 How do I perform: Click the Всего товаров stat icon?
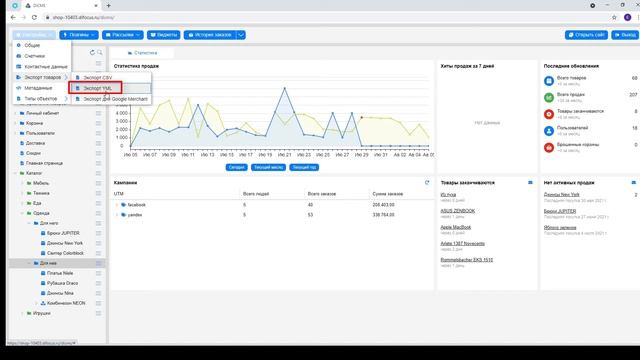click(549, 81)
